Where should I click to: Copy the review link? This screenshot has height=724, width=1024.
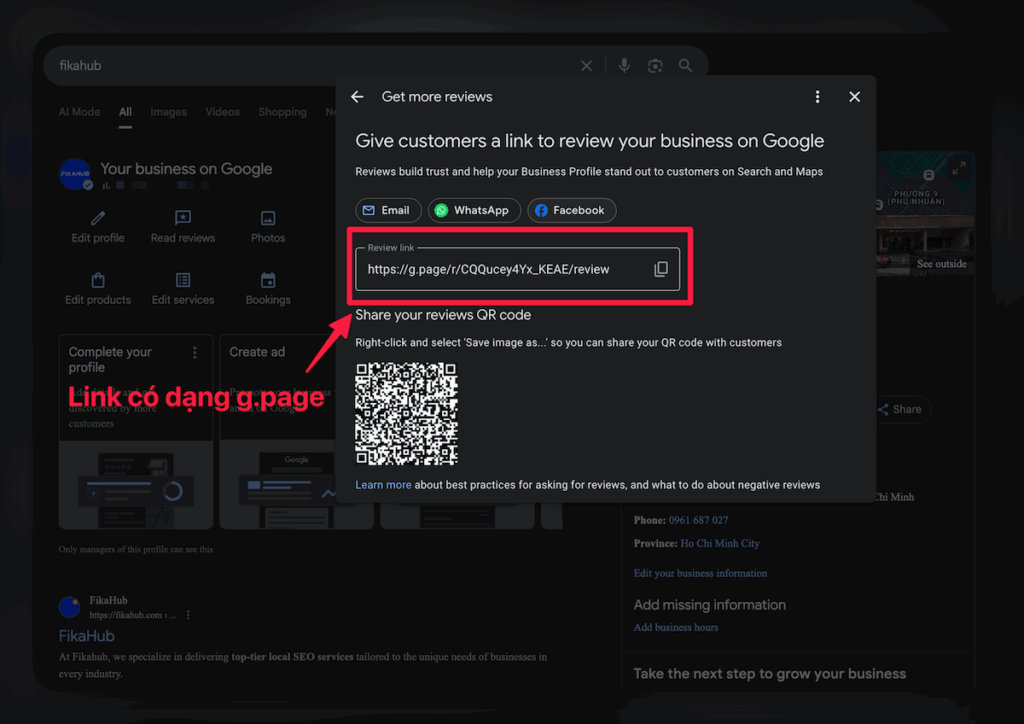(661, 269)
